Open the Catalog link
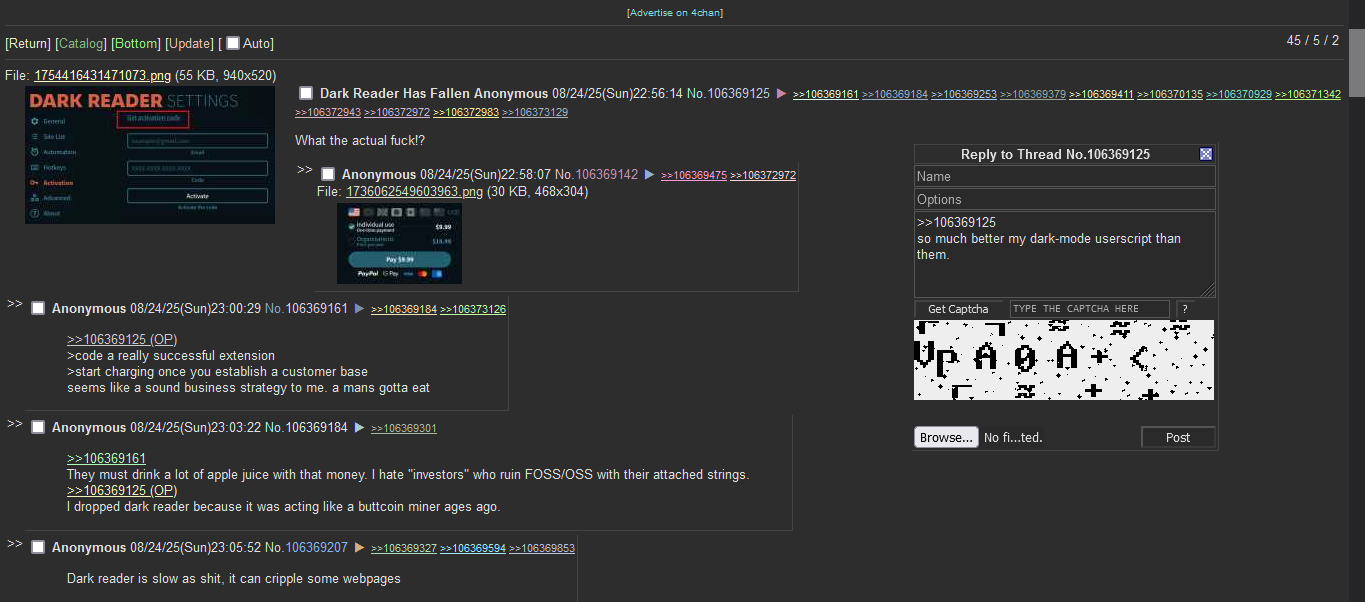 click(81, 43)
